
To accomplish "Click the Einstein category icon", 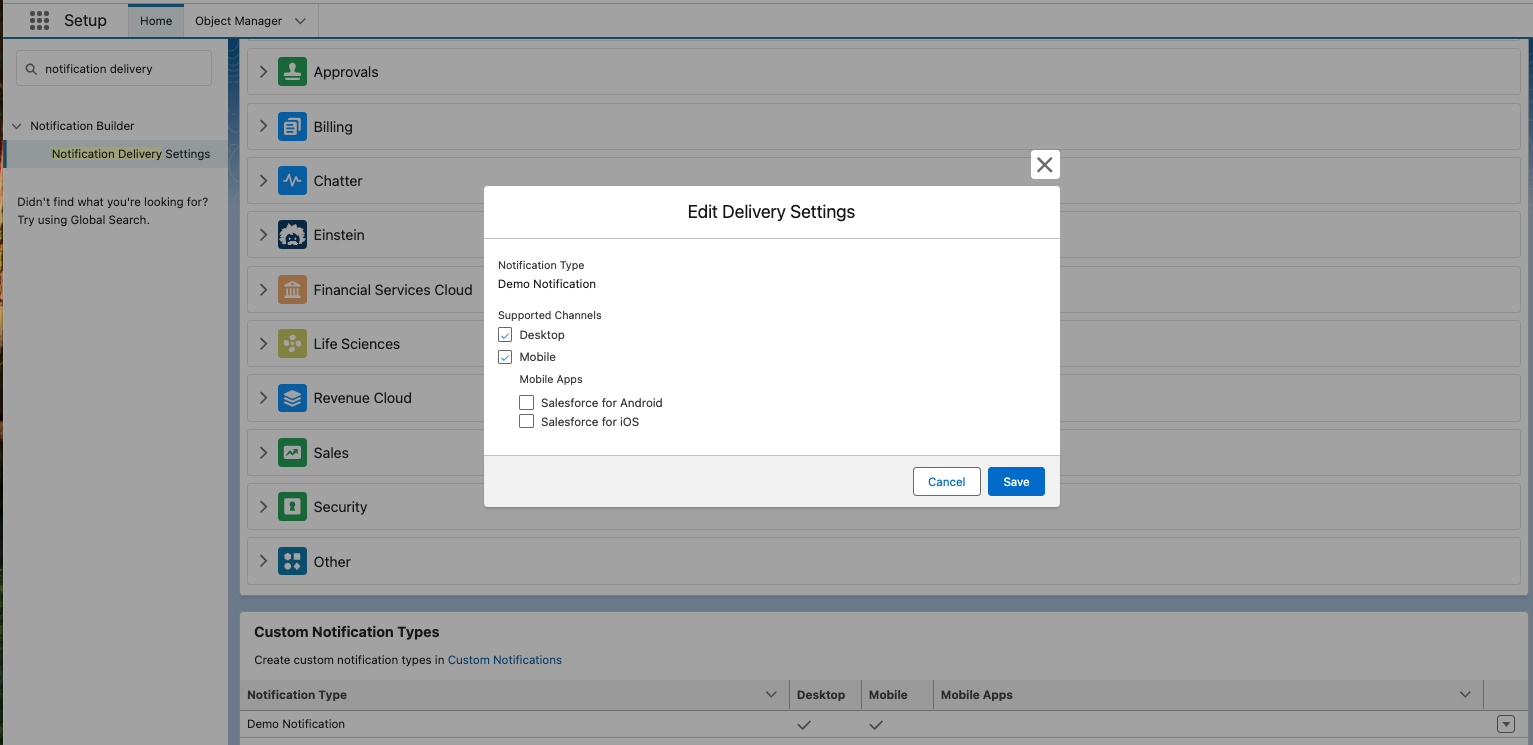I will [291, 234].
